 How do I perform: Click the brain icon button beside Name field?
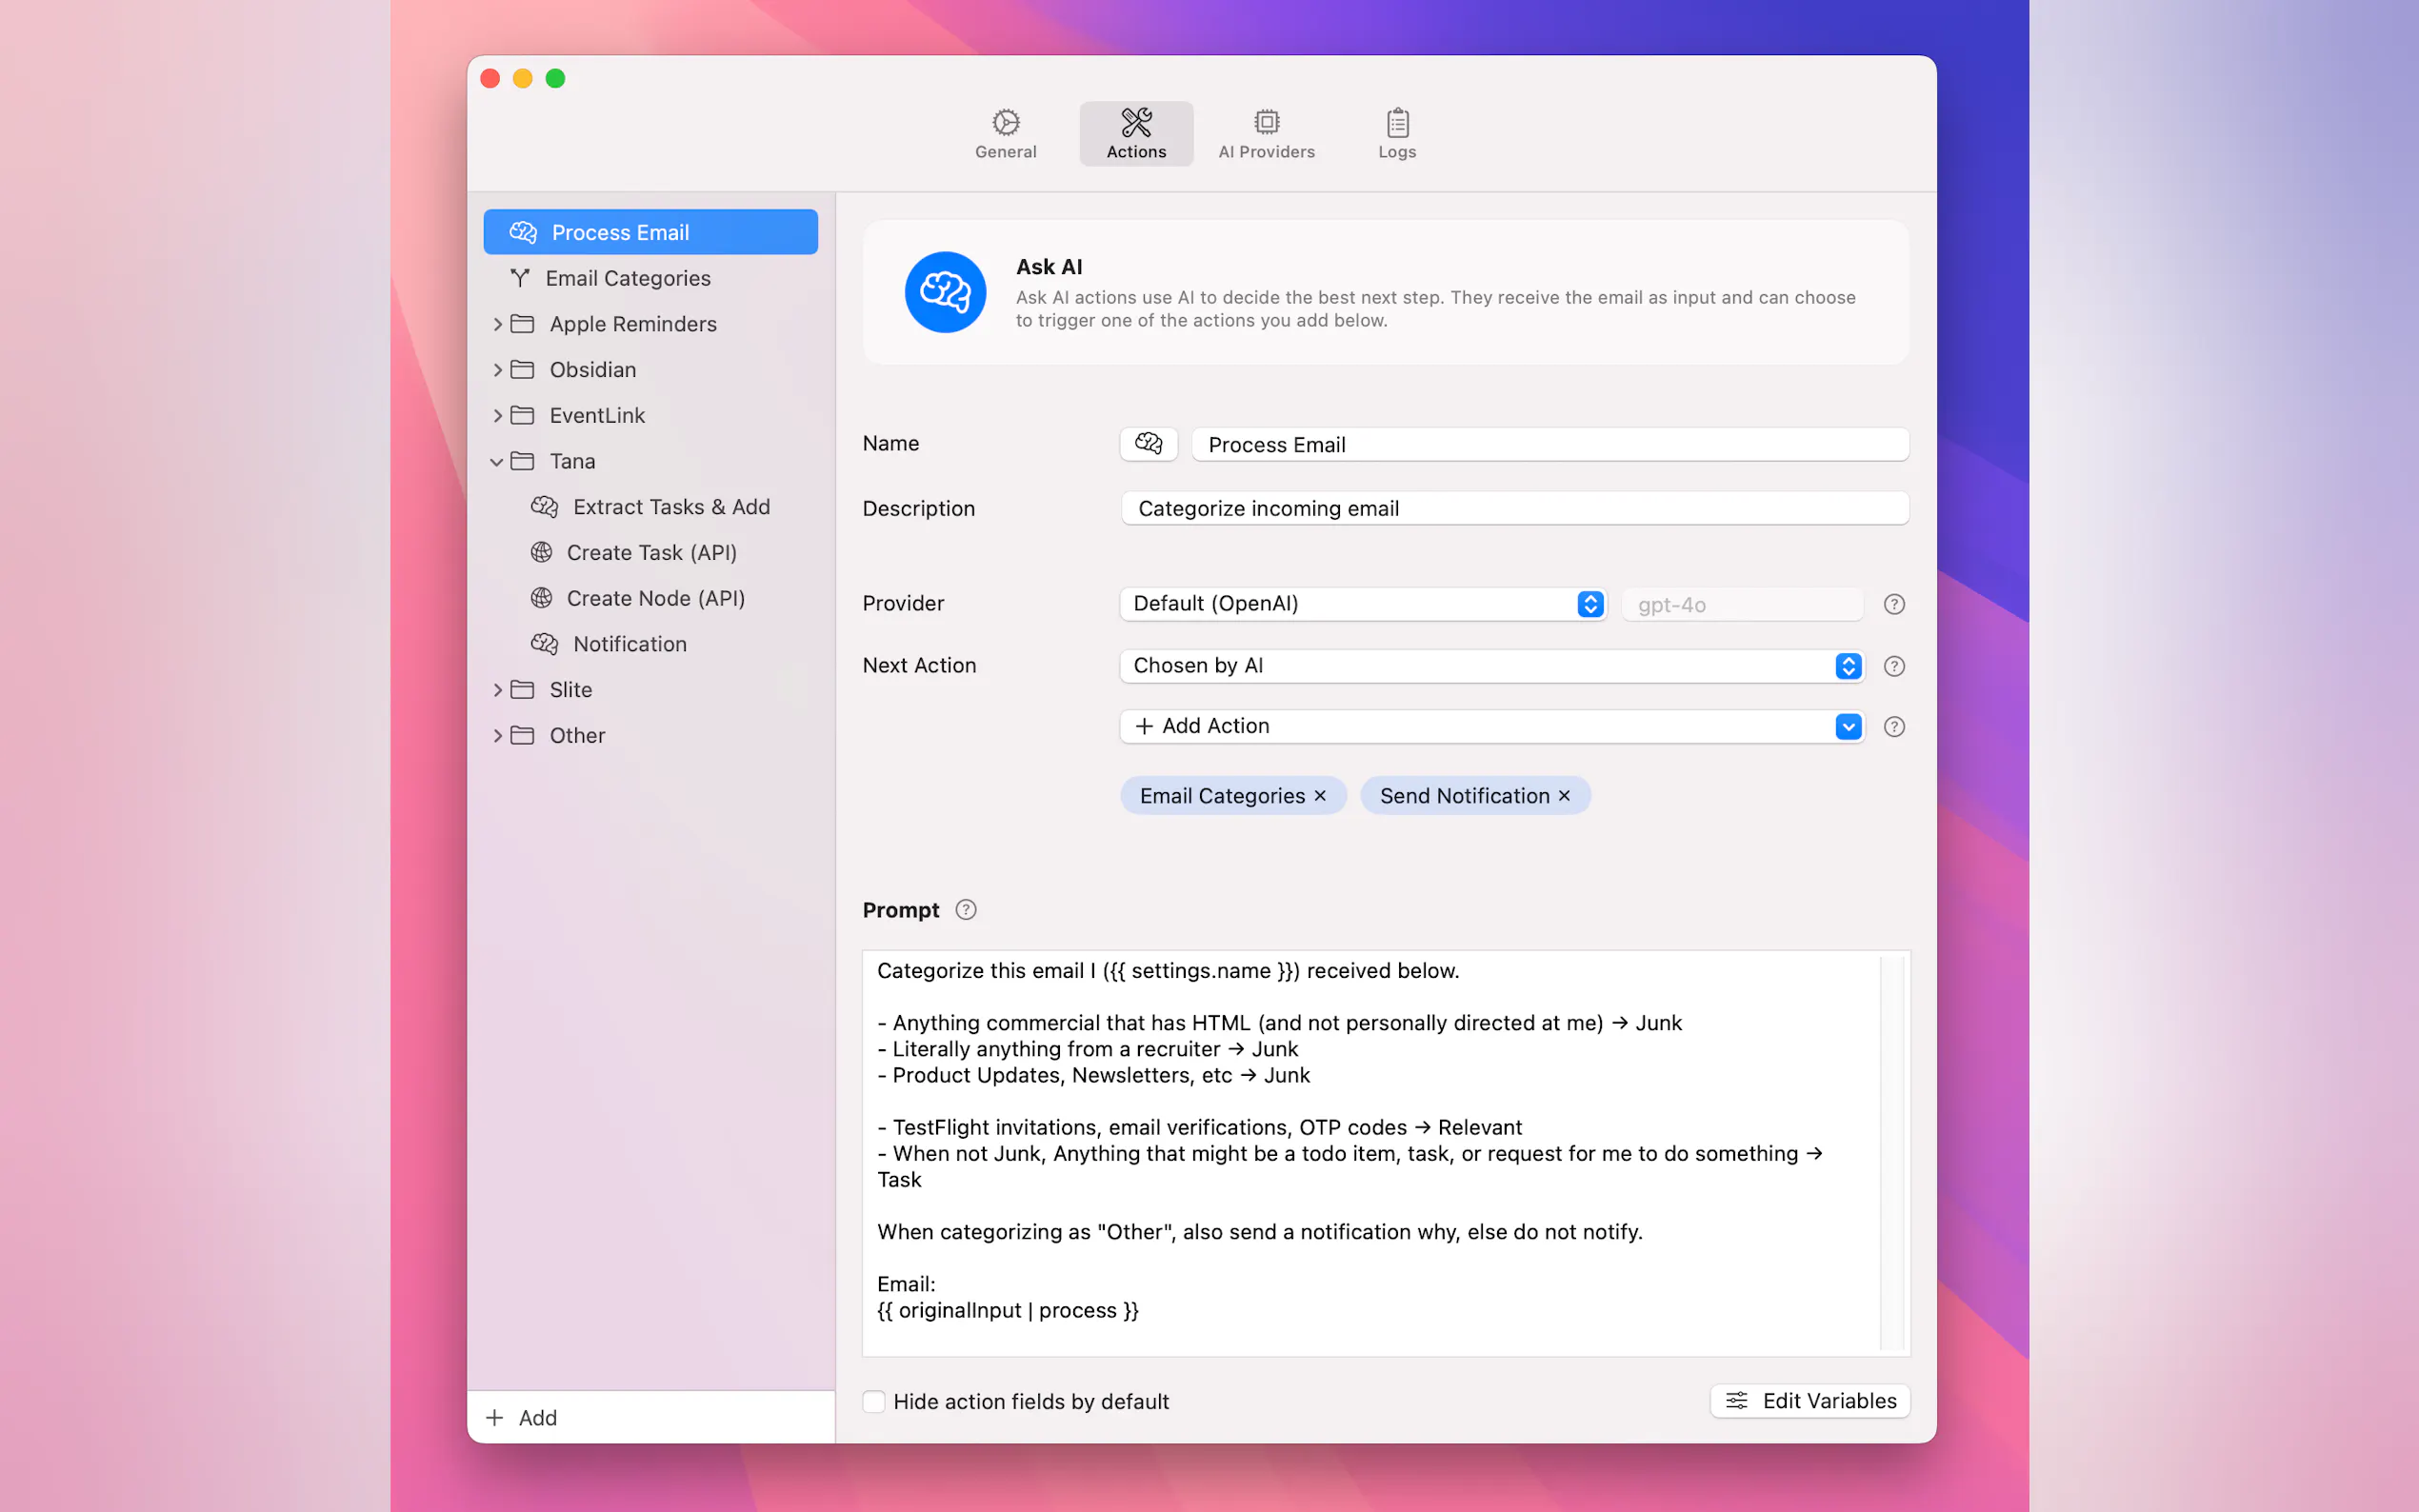pos(1148,444)
